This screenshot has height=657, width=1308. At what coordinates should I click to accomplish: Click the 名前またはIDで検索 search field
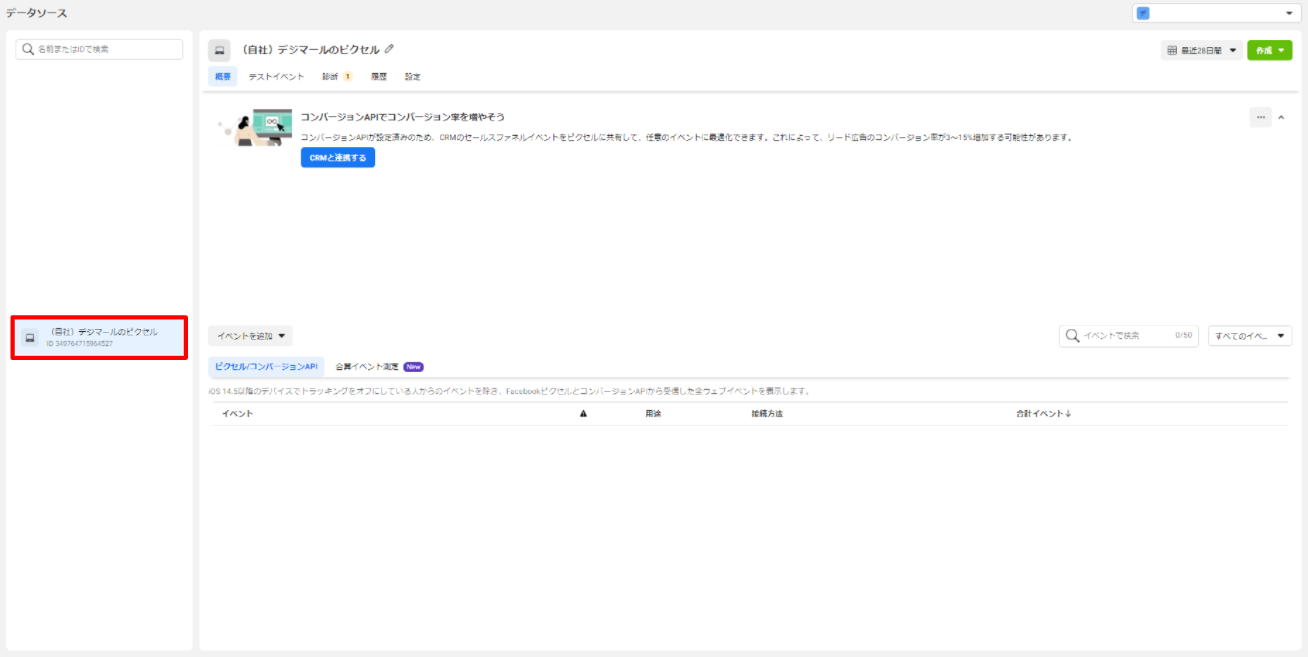click(x=99, y=49)
